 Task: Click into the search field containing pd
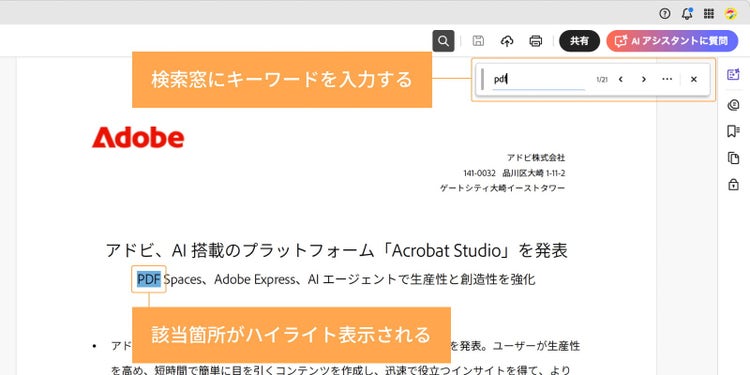(538, 79)
